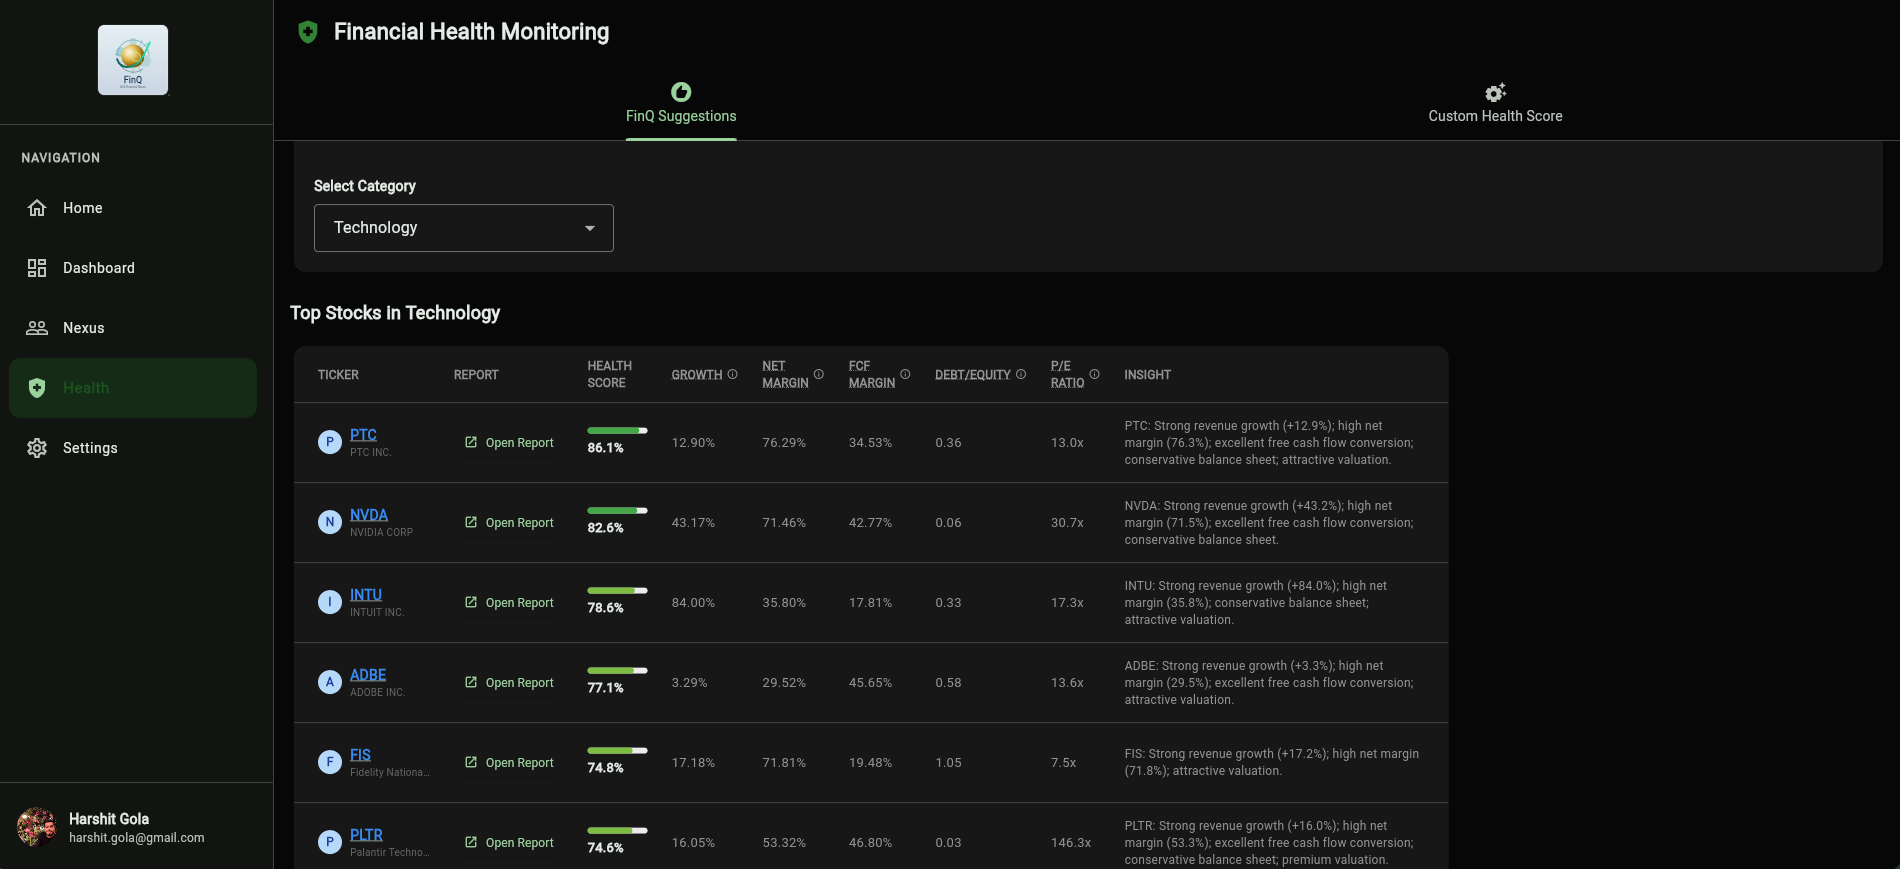The image size is (1900, 869).
Task: Click the external-link icon in NVDA row
Action: [471, 522]
